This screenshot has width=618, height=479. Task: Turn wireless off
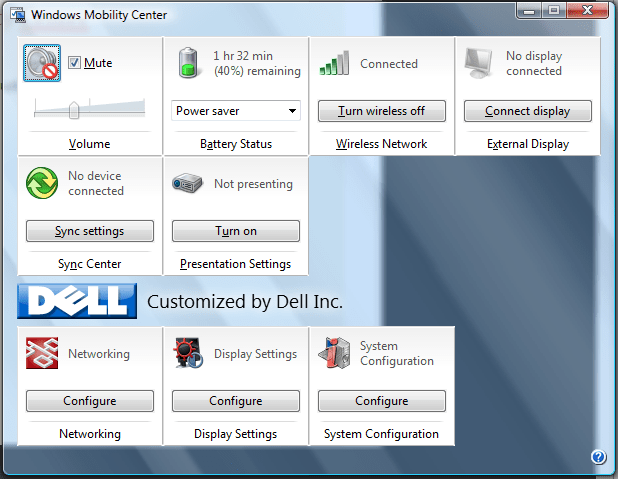pos(381,111)
